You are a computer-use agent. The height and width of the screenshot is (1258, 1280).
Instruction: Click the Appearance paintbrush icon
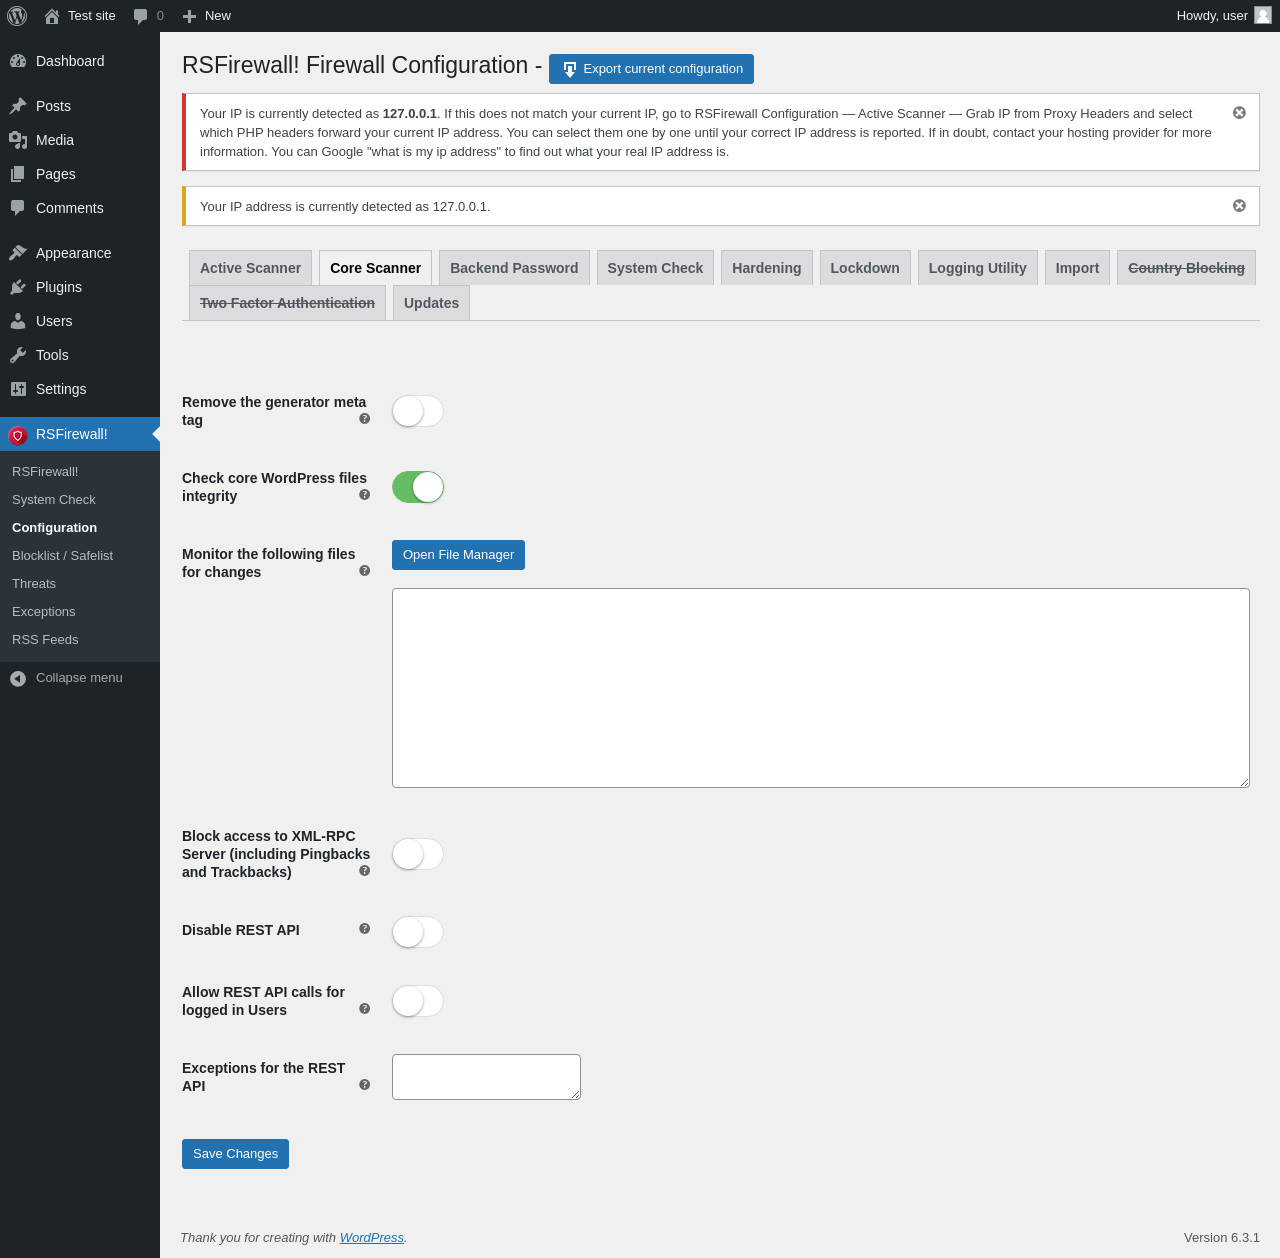[18, 253]
